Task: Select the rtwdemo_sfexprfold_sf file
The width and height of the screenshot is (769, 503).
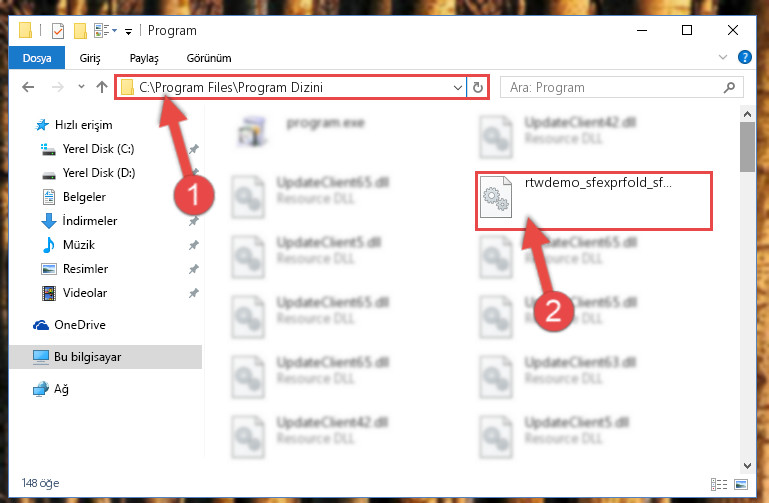Action: [593, 201]
